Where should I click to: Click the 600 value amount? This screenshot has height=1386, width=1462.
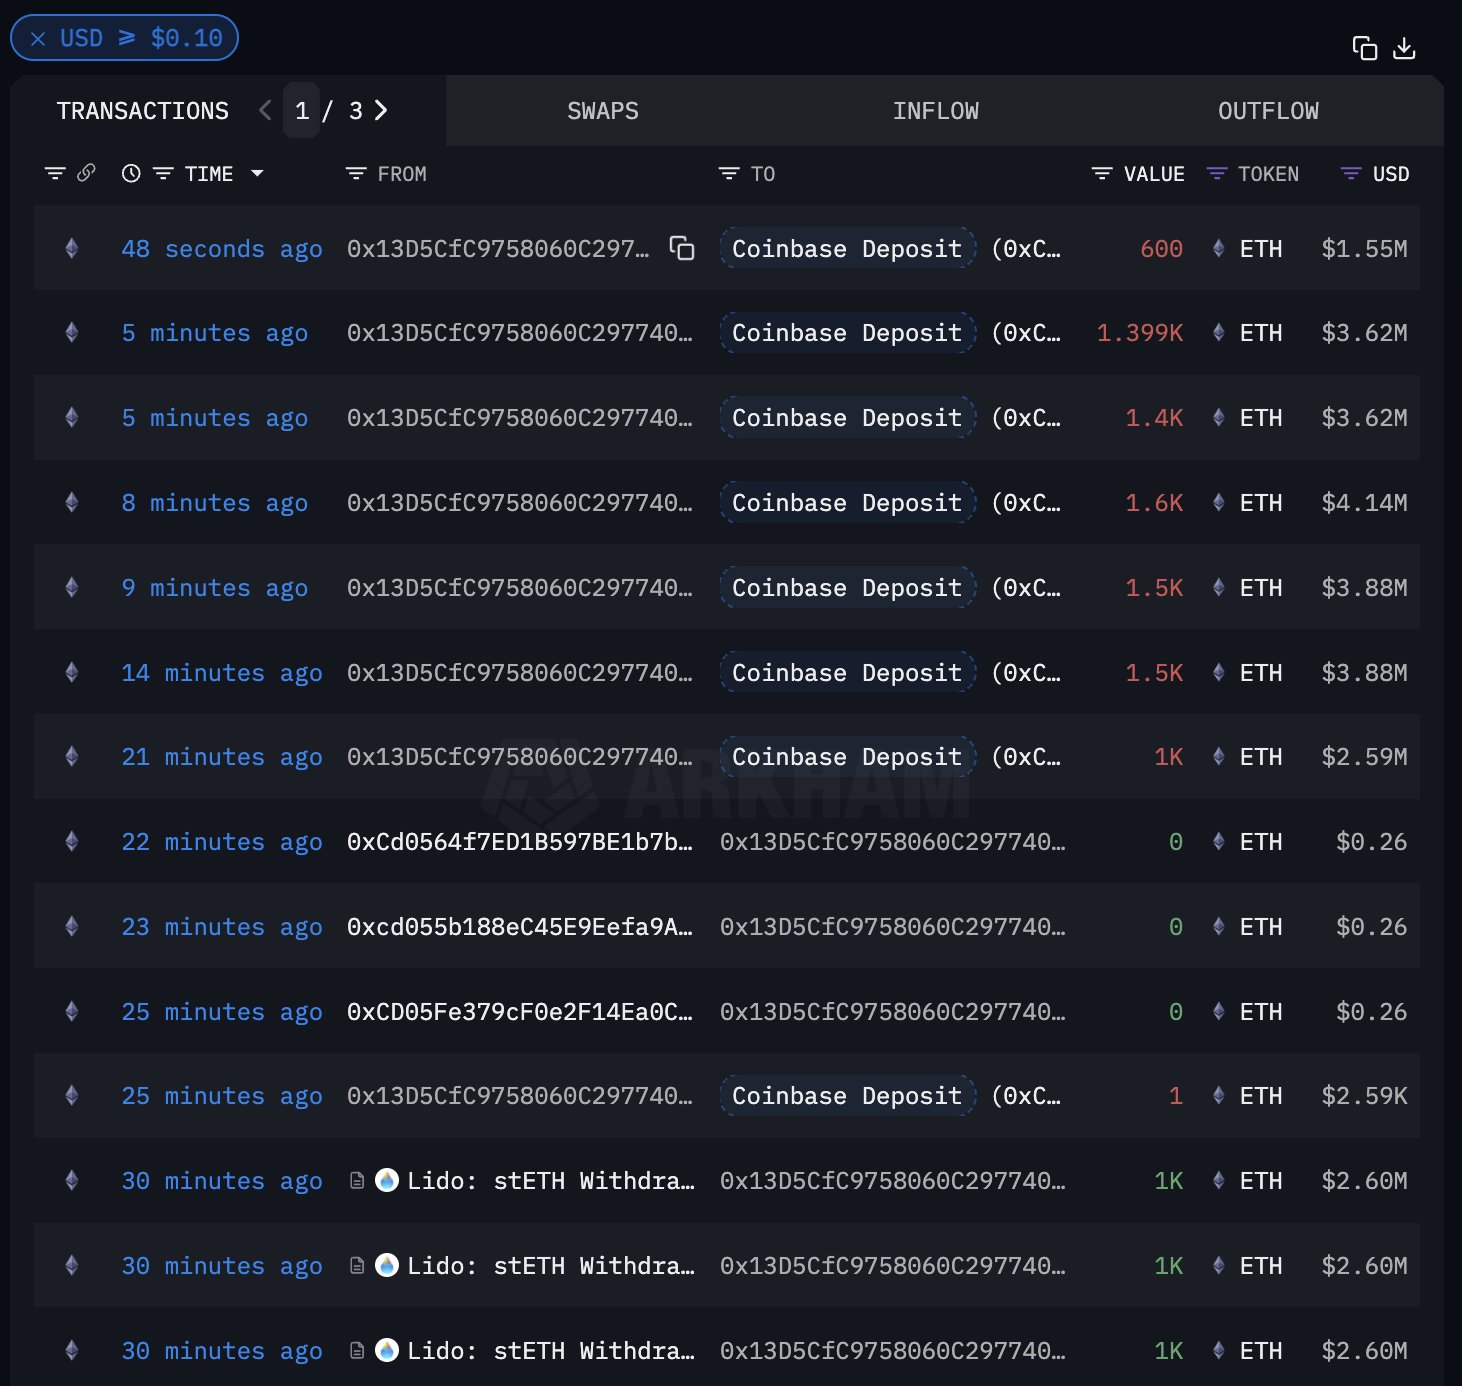point(1162,249)
